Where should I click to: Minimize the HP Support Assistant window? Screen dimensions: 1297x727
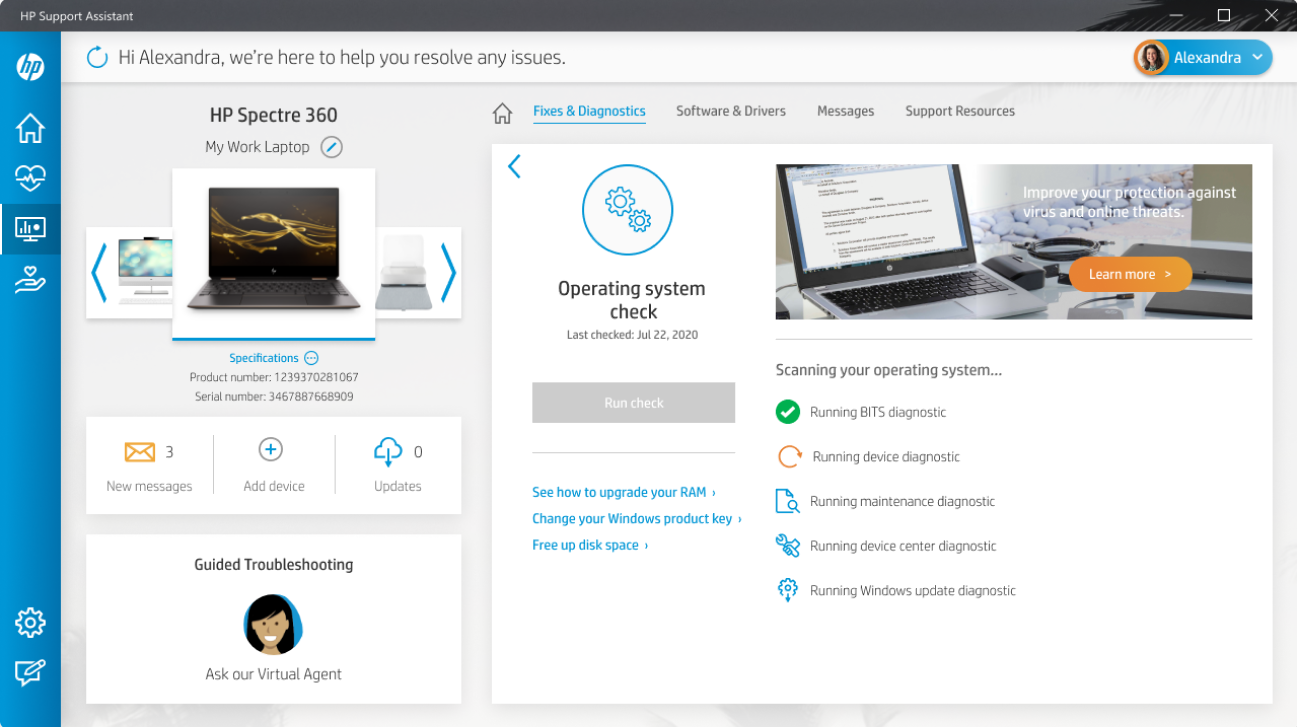click(1176, 15)
